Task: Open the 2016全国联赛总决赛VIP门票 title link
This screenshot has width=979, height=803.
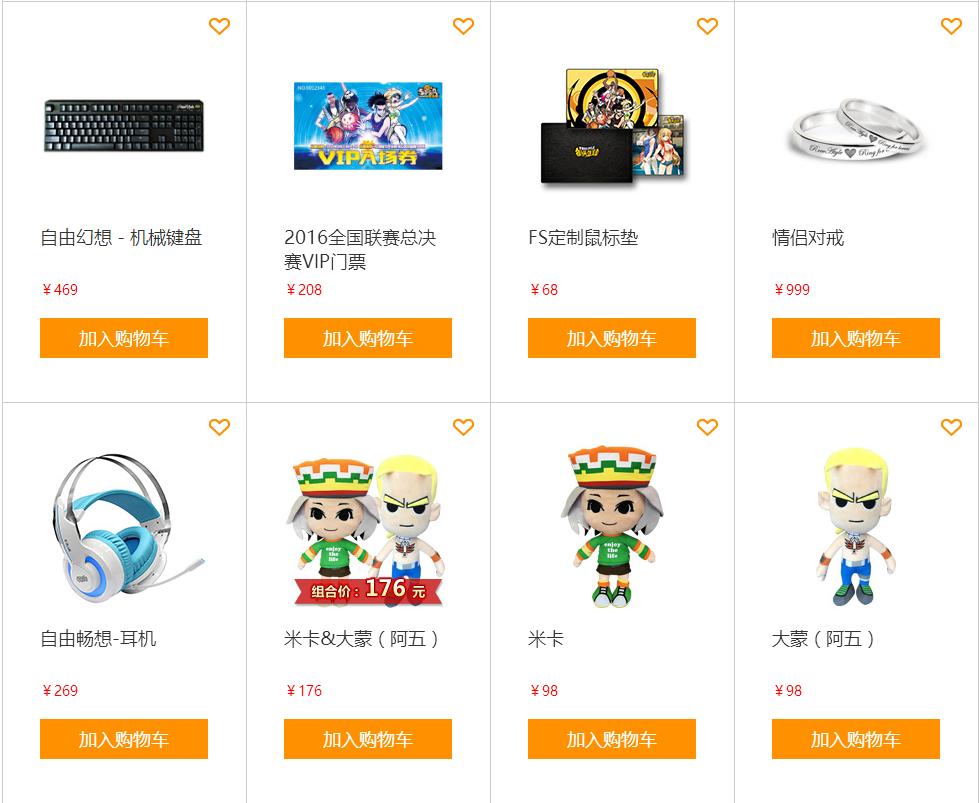Action: point(360,249)
